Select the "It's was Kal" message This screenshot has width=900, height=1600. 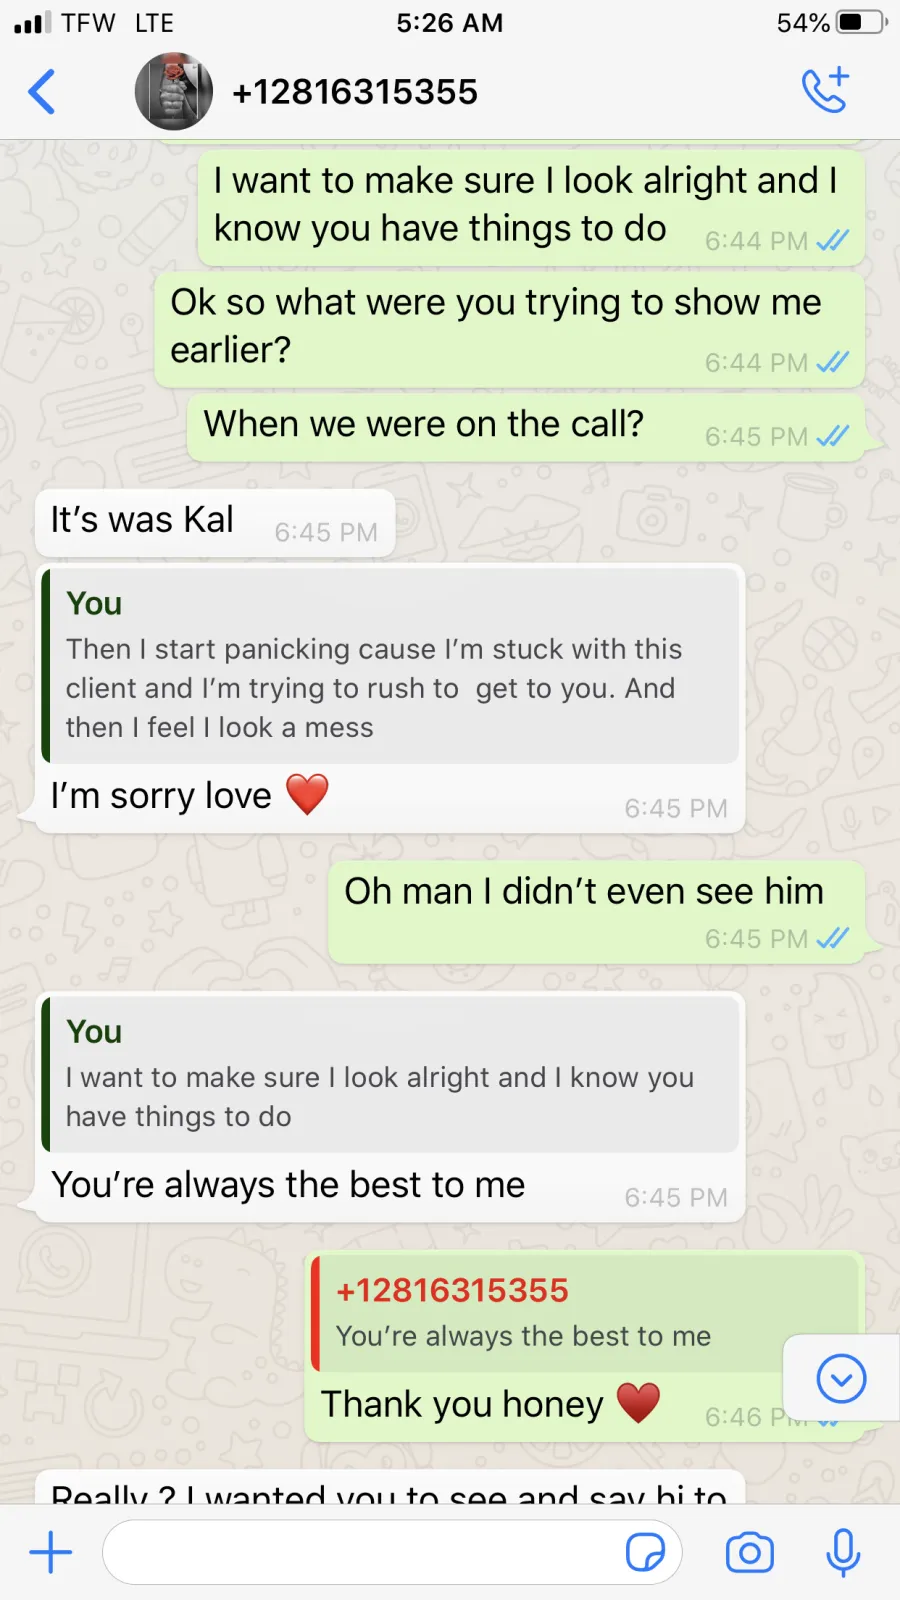tap(215, 523)
